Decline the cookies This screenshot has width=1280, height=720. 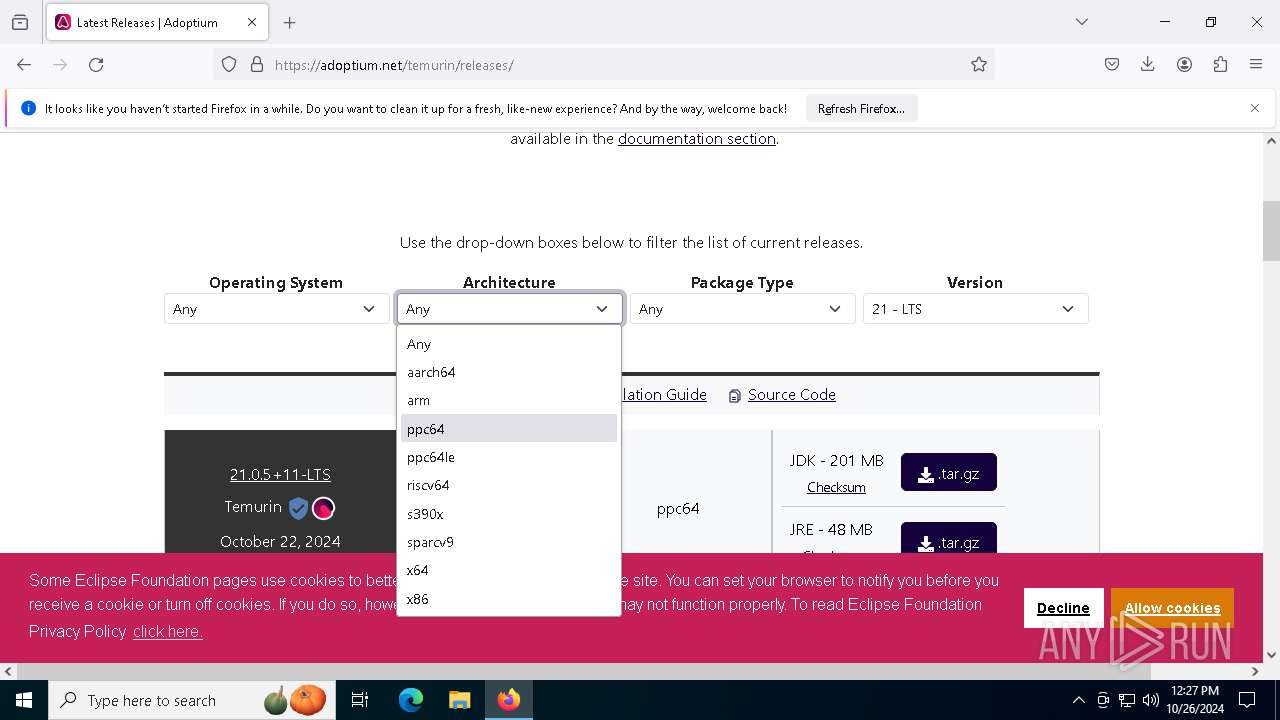click(x=1063, y=608)
